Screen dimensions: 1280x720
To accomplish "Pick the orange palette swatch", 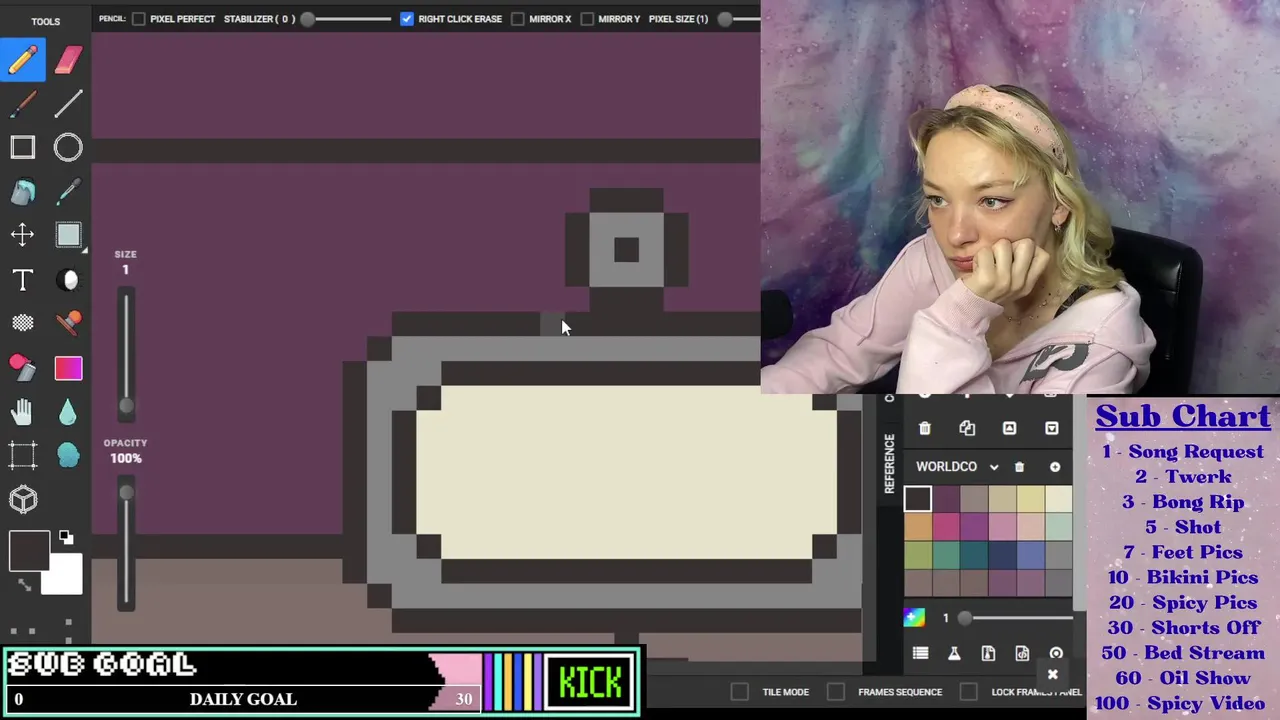I will 918,526.
